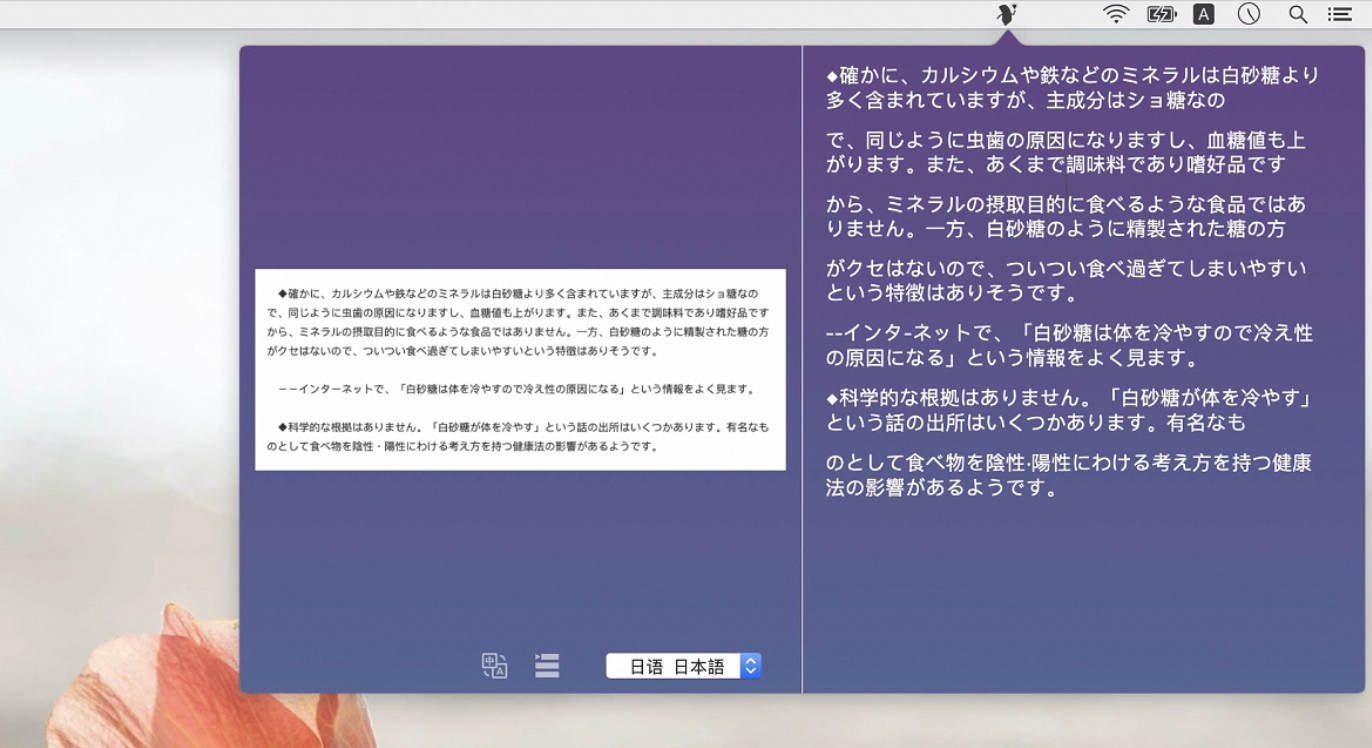This screenshot has width=1372, height=748.
Task: Click the clock icon in the menu bar
Action: click(1249, 14)
